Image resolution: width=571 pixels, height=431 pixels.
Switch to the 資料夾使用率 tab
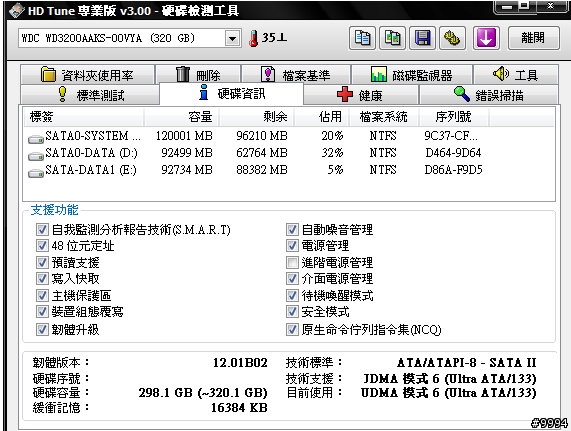point(88,75)
